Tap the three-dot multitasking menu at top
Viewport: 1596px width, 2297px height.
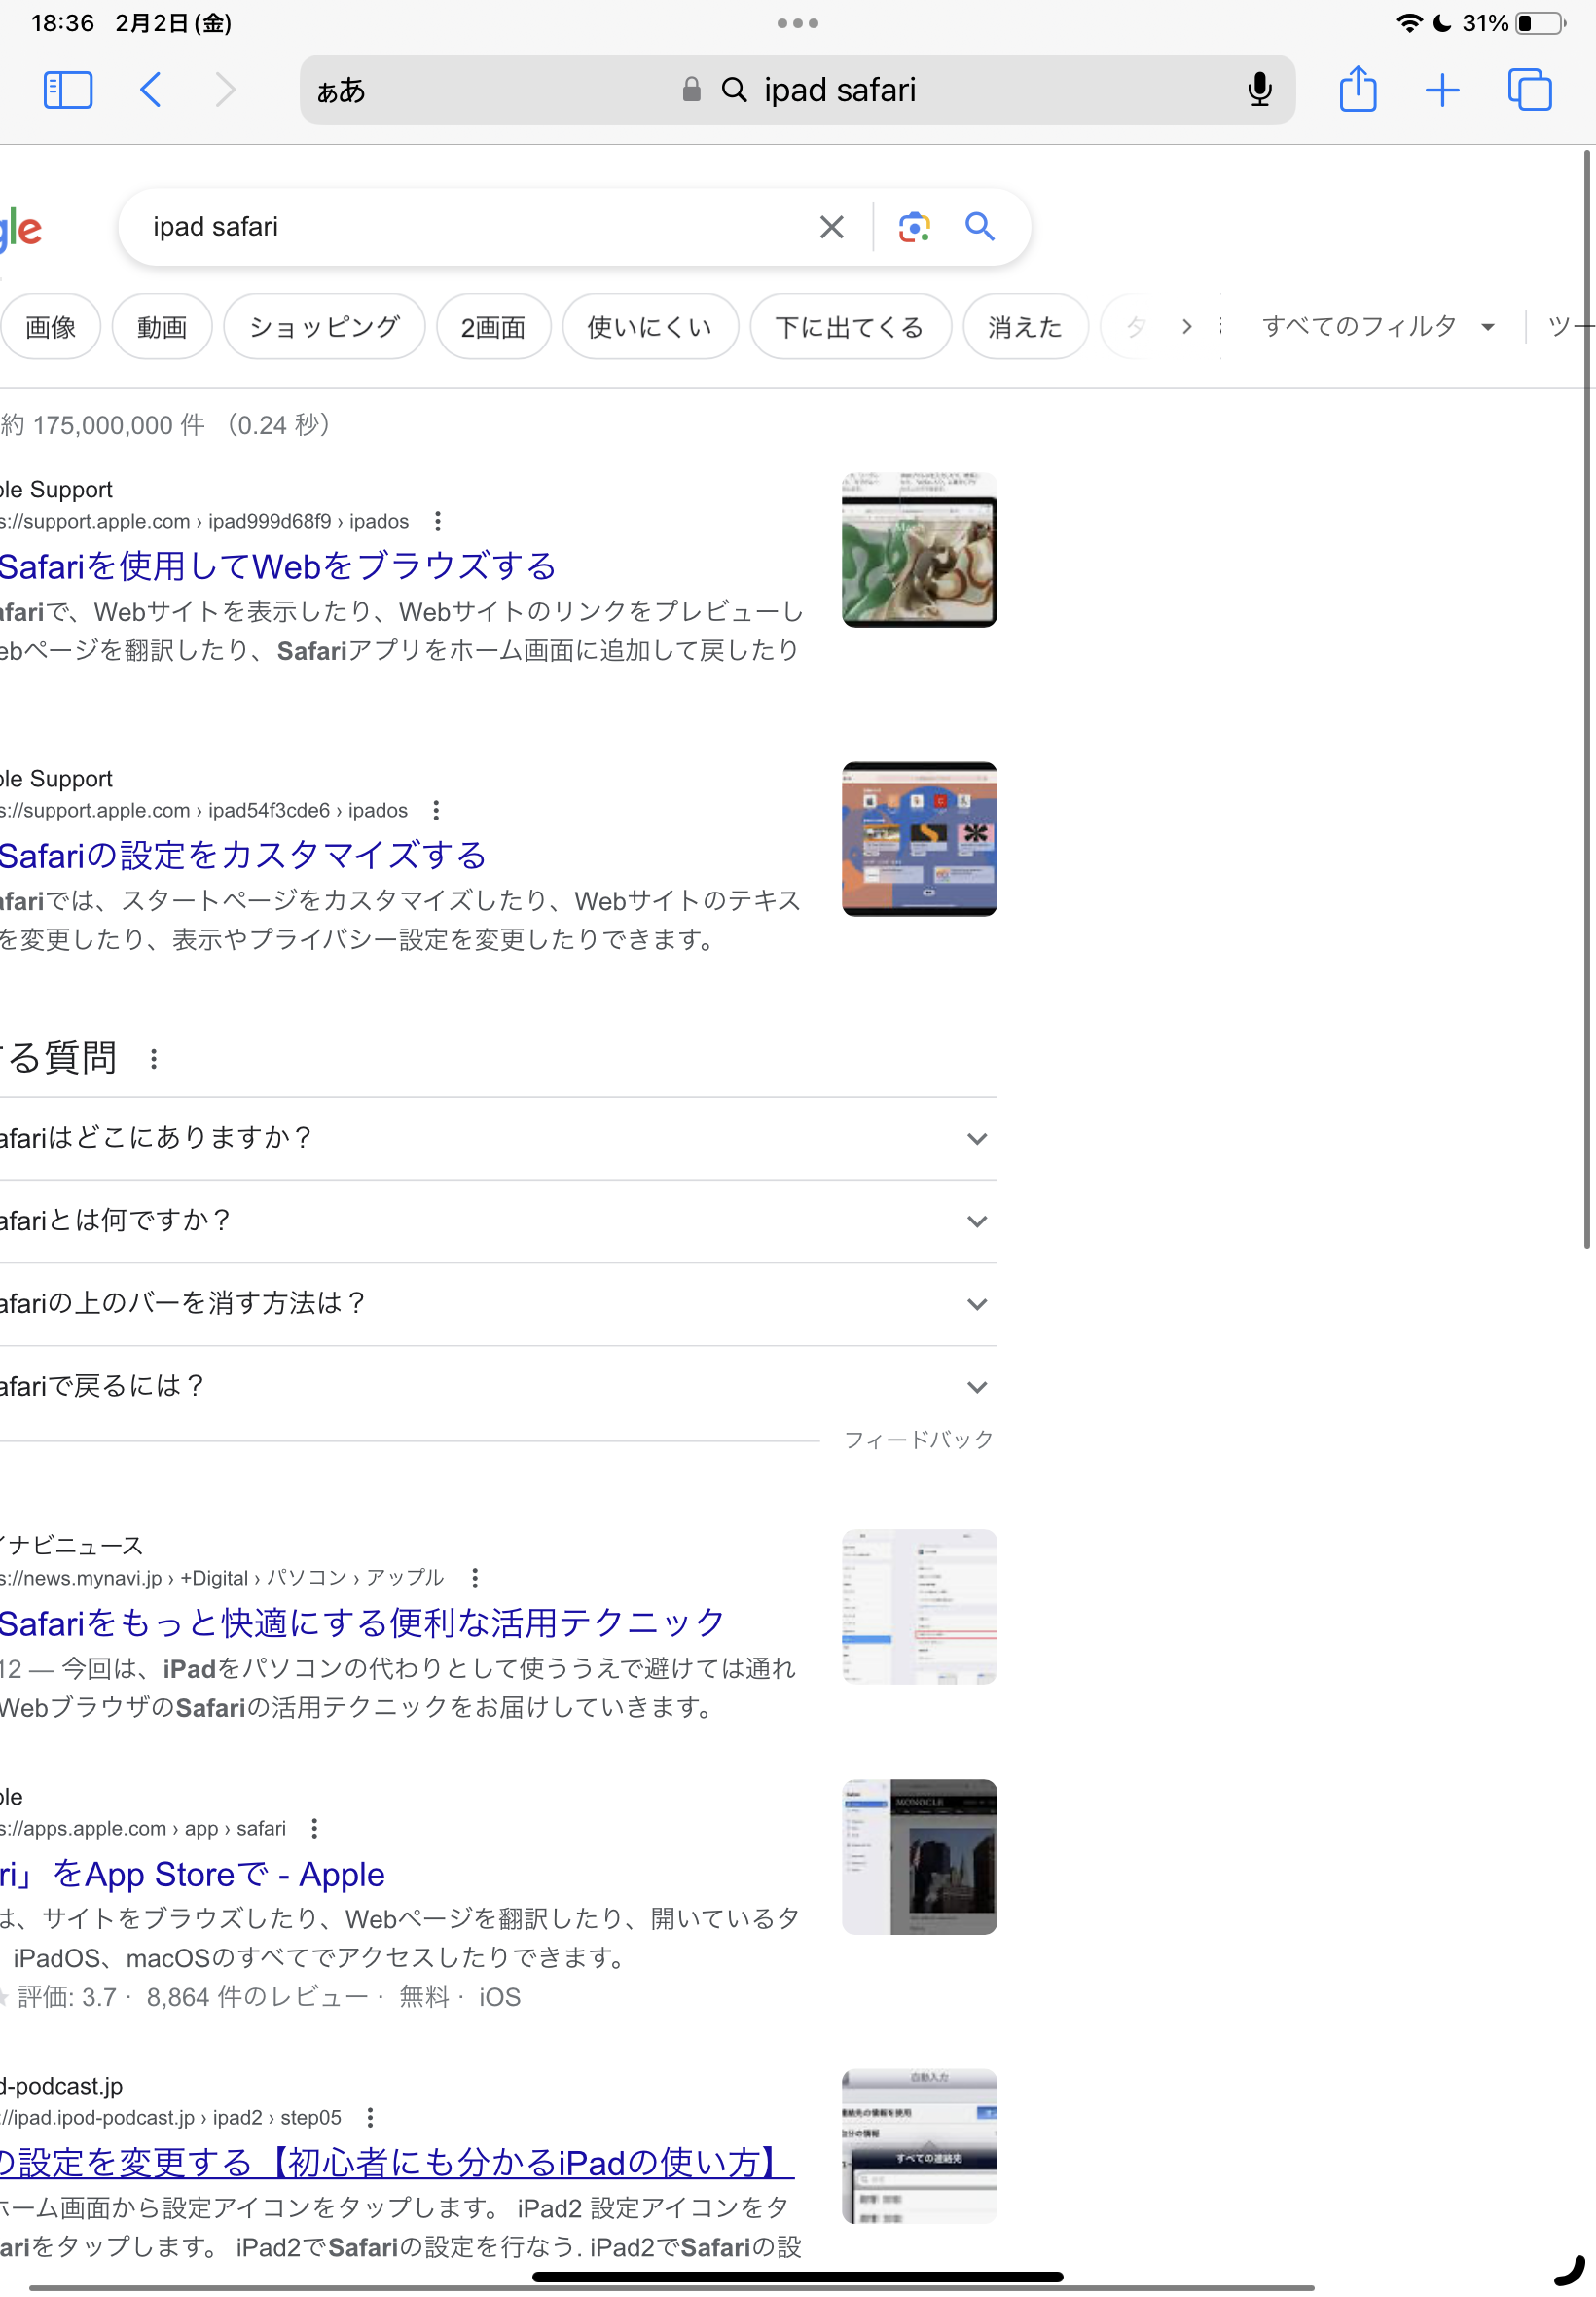pos(797,23)
